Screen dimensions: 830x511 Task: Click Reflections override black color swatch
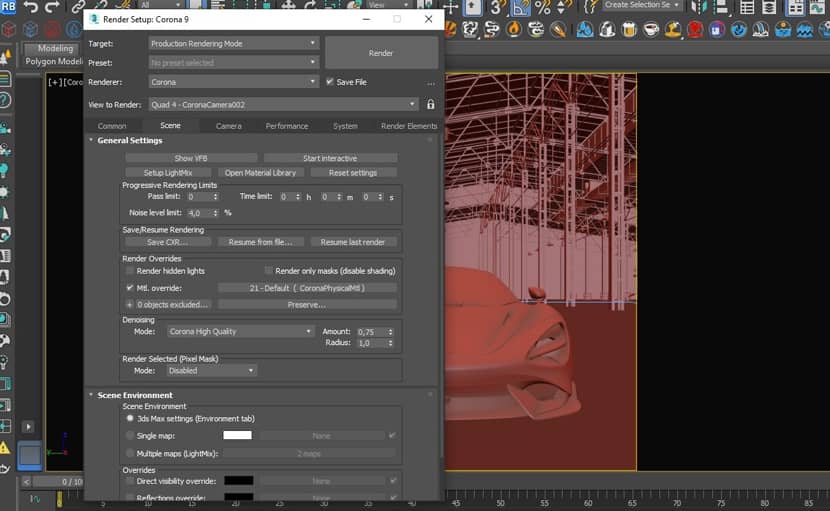[238, 497]
